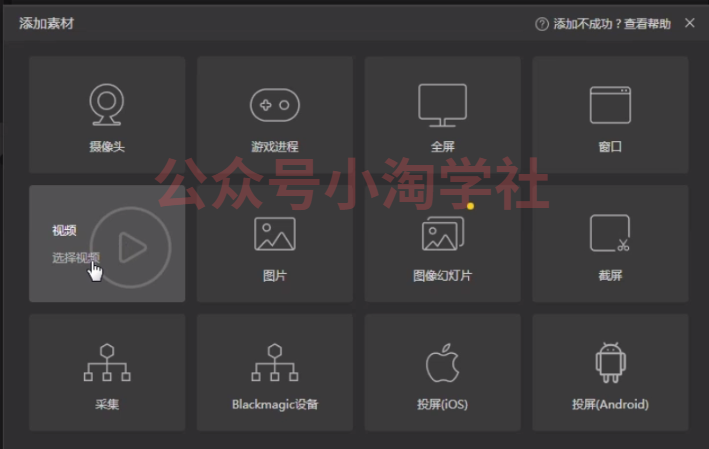Click the question mark help icon
The image size is (709, 449).
click(542, 24)
